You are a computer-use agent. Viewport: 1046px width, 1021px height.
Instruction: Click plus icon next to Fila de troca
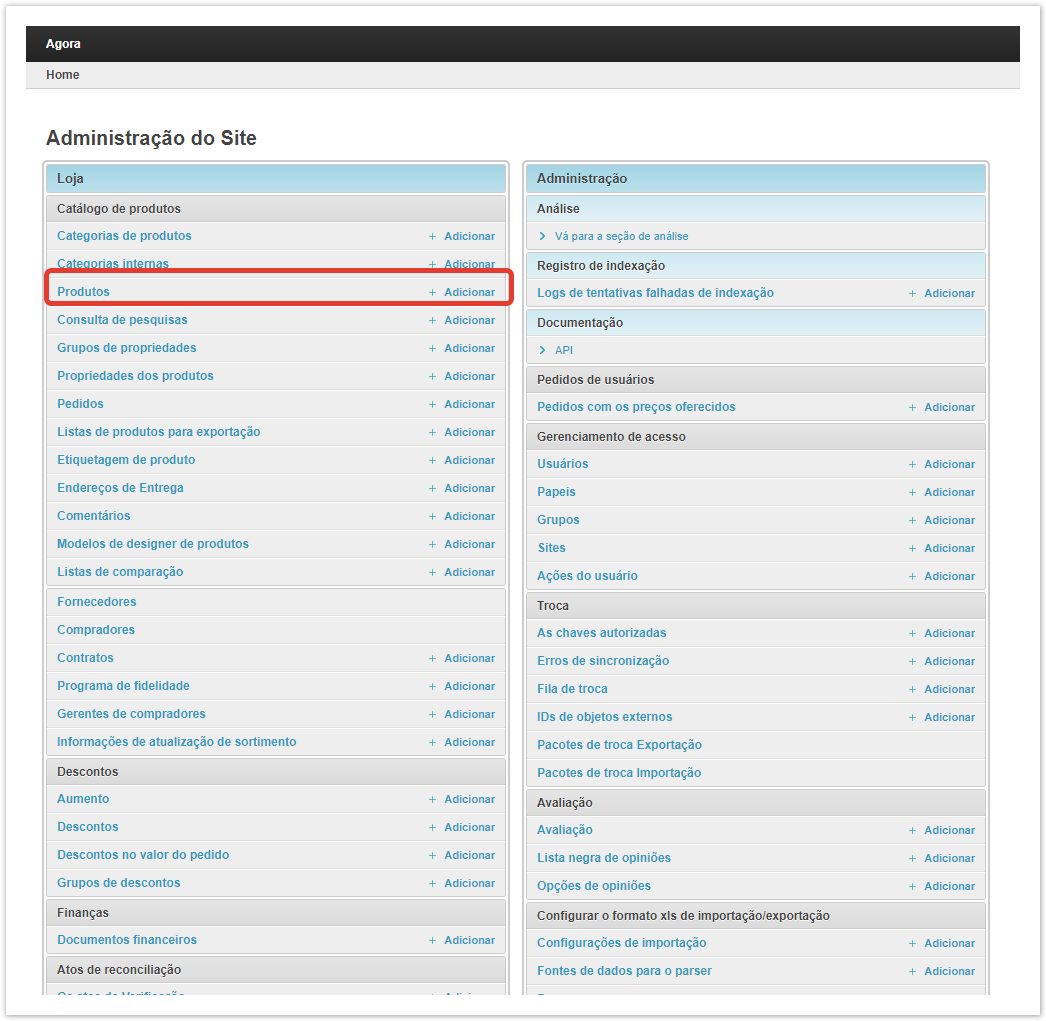912,689
